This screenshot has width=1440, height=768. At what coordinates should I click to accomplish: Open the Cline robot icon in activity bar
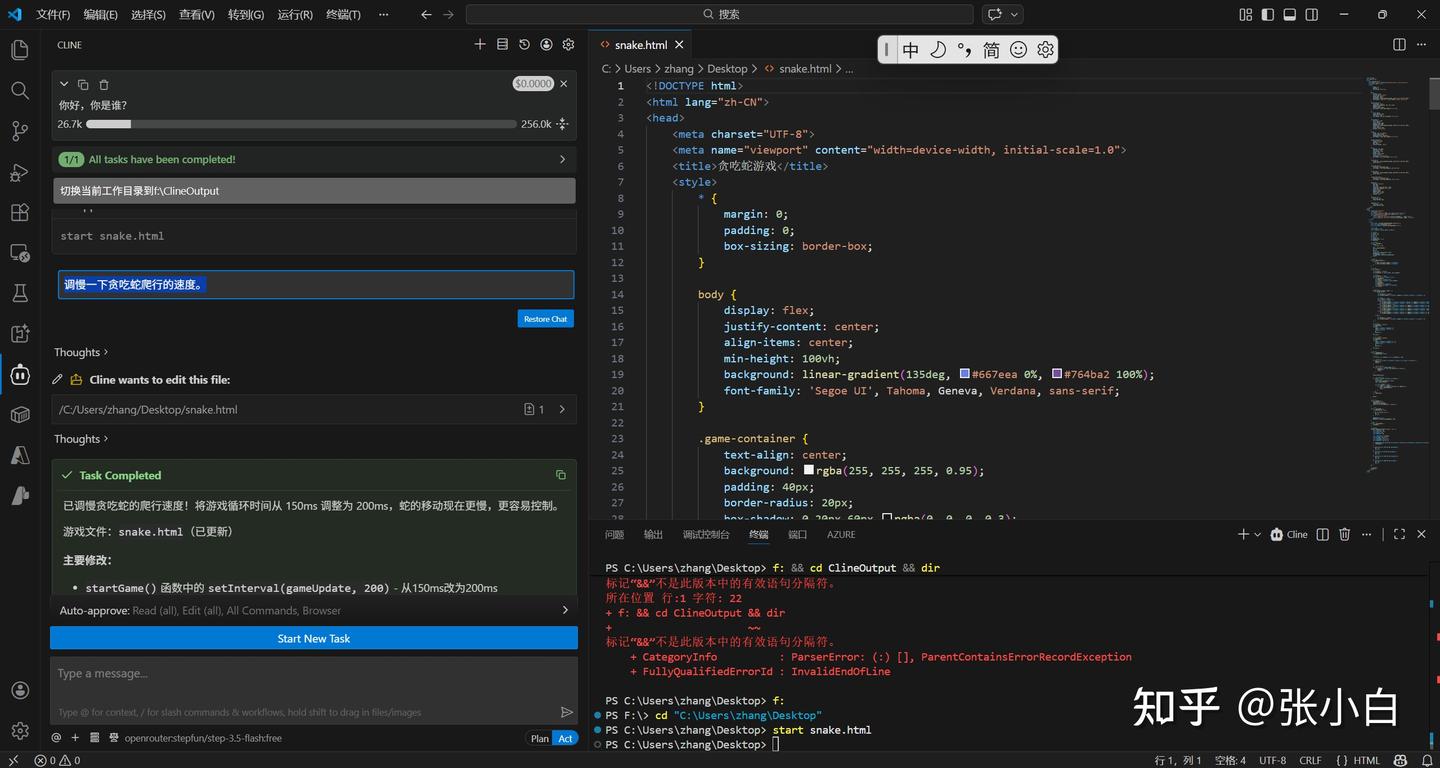20,374
